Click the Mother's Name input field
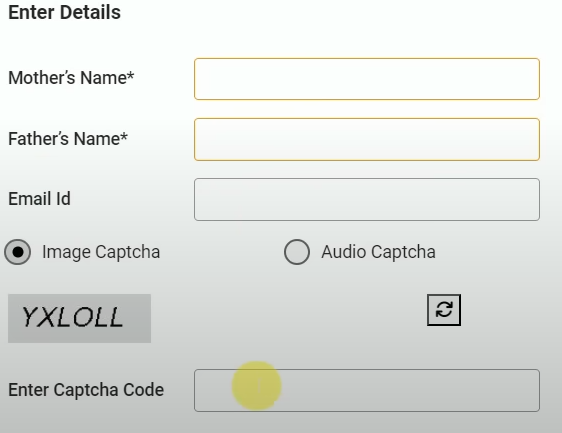Image resolution: width=562 pixels, height=433 pixels. coord(367,79)
